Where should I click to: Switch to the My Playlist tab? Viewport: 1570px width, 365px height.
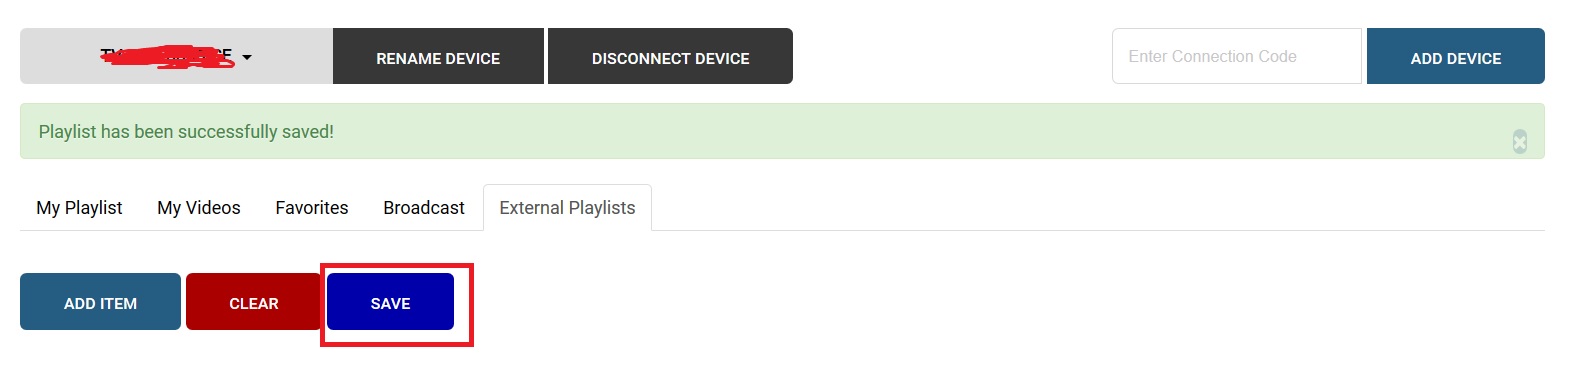79,207
